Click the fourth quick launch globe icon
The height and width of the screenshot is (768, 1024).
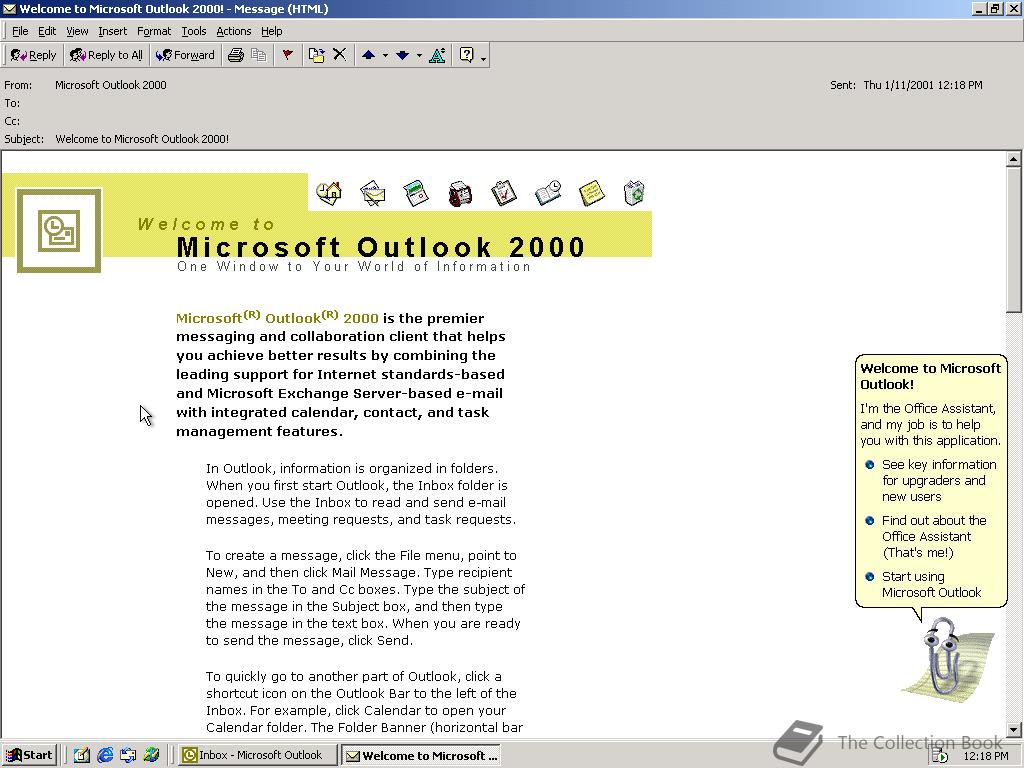tap(152, 756)
